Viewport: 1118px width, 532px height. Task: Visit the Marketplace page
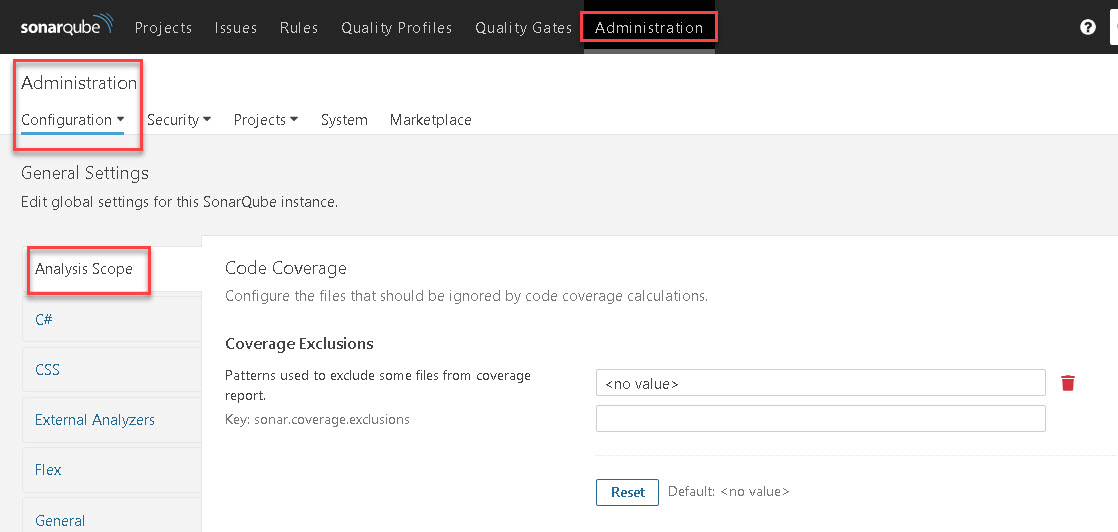tap(430, 120)
